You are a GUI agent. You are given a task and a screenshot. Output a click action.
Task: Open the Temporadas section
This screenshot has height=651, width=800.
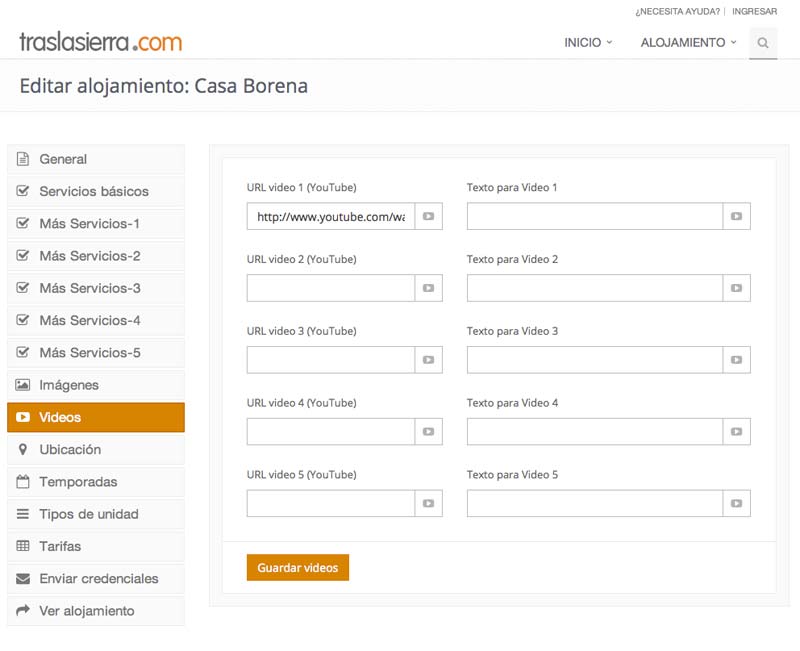96,482
